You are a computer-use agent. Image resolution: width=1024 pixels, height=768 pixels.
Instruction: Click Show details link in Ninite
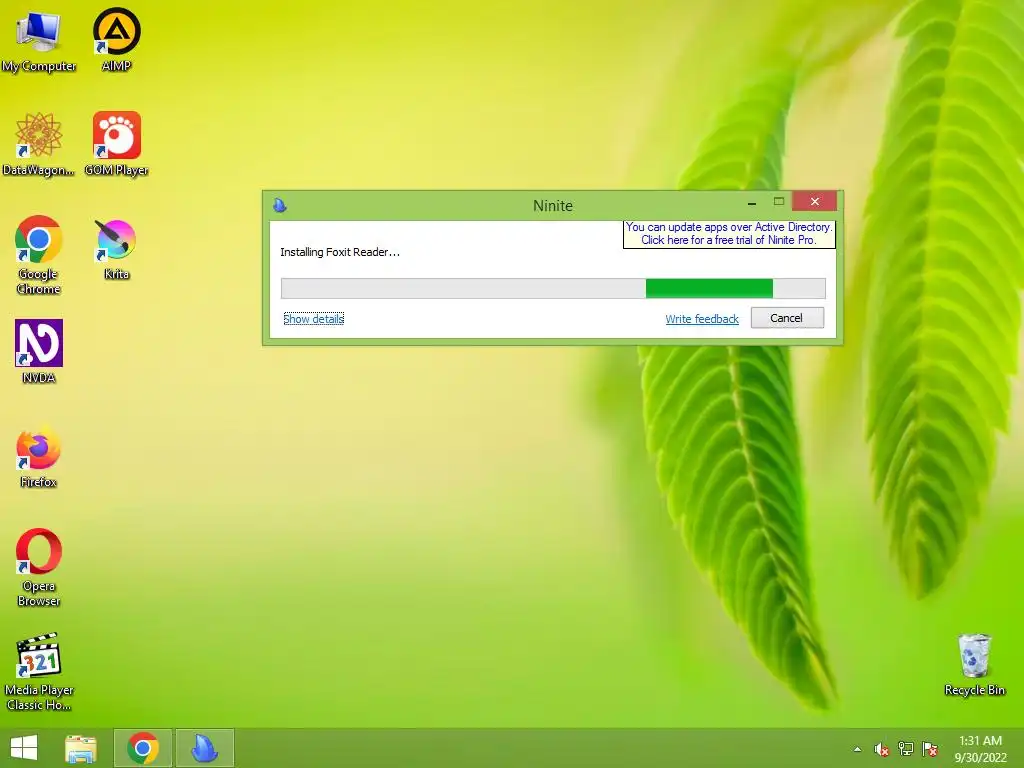313,319
